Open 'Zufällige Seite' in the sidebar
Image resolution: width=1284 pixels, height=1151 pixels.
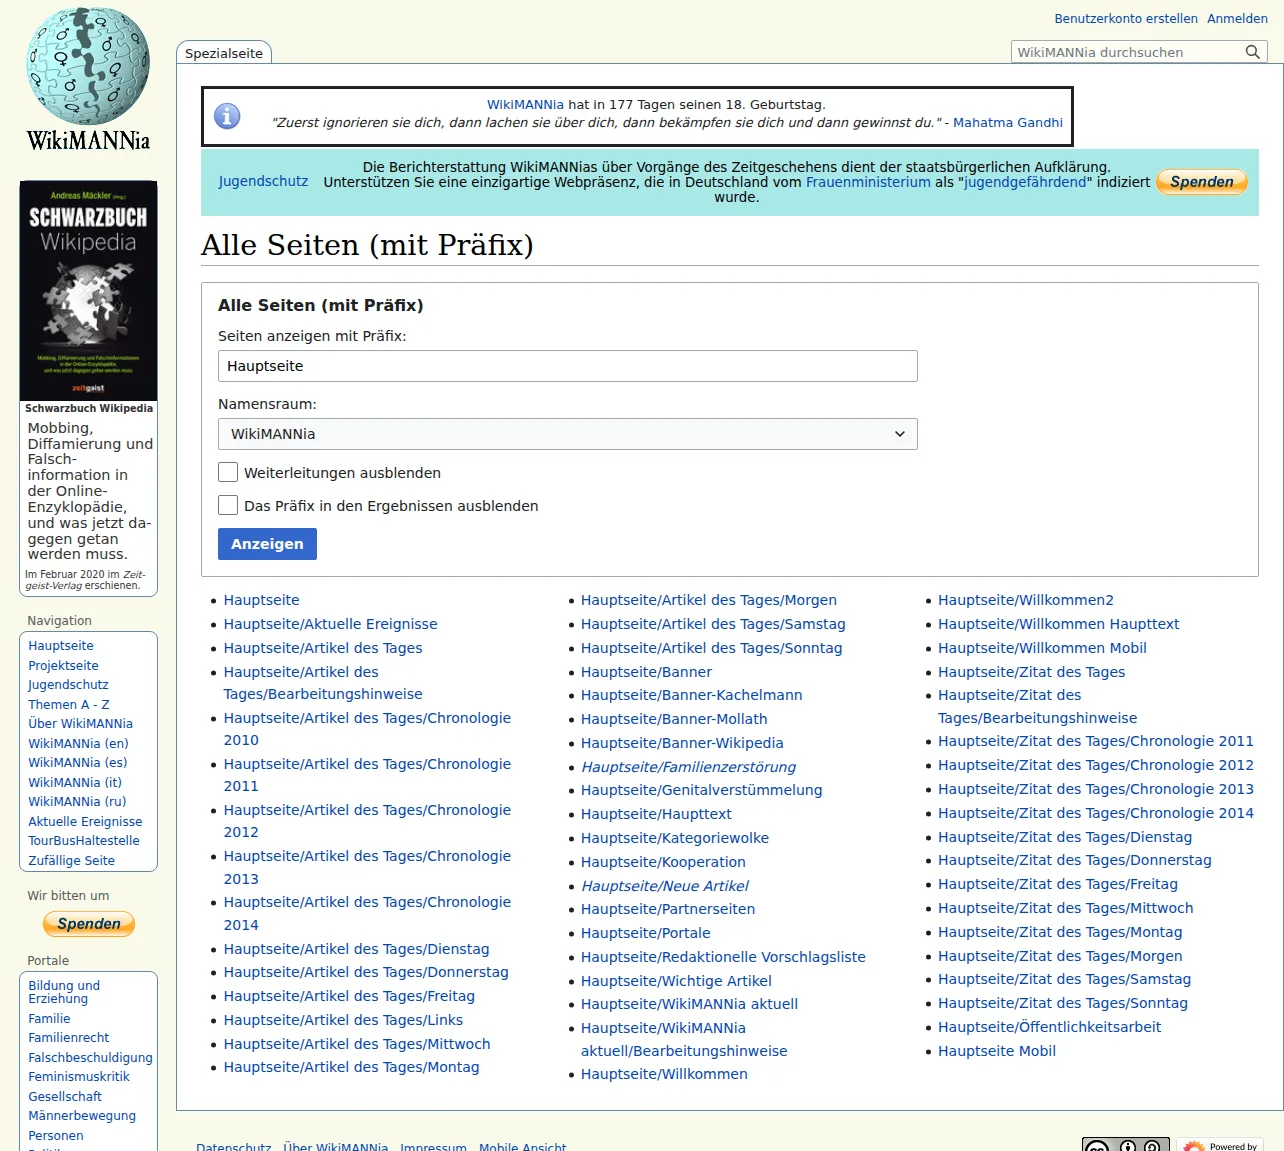pos(71,861)
